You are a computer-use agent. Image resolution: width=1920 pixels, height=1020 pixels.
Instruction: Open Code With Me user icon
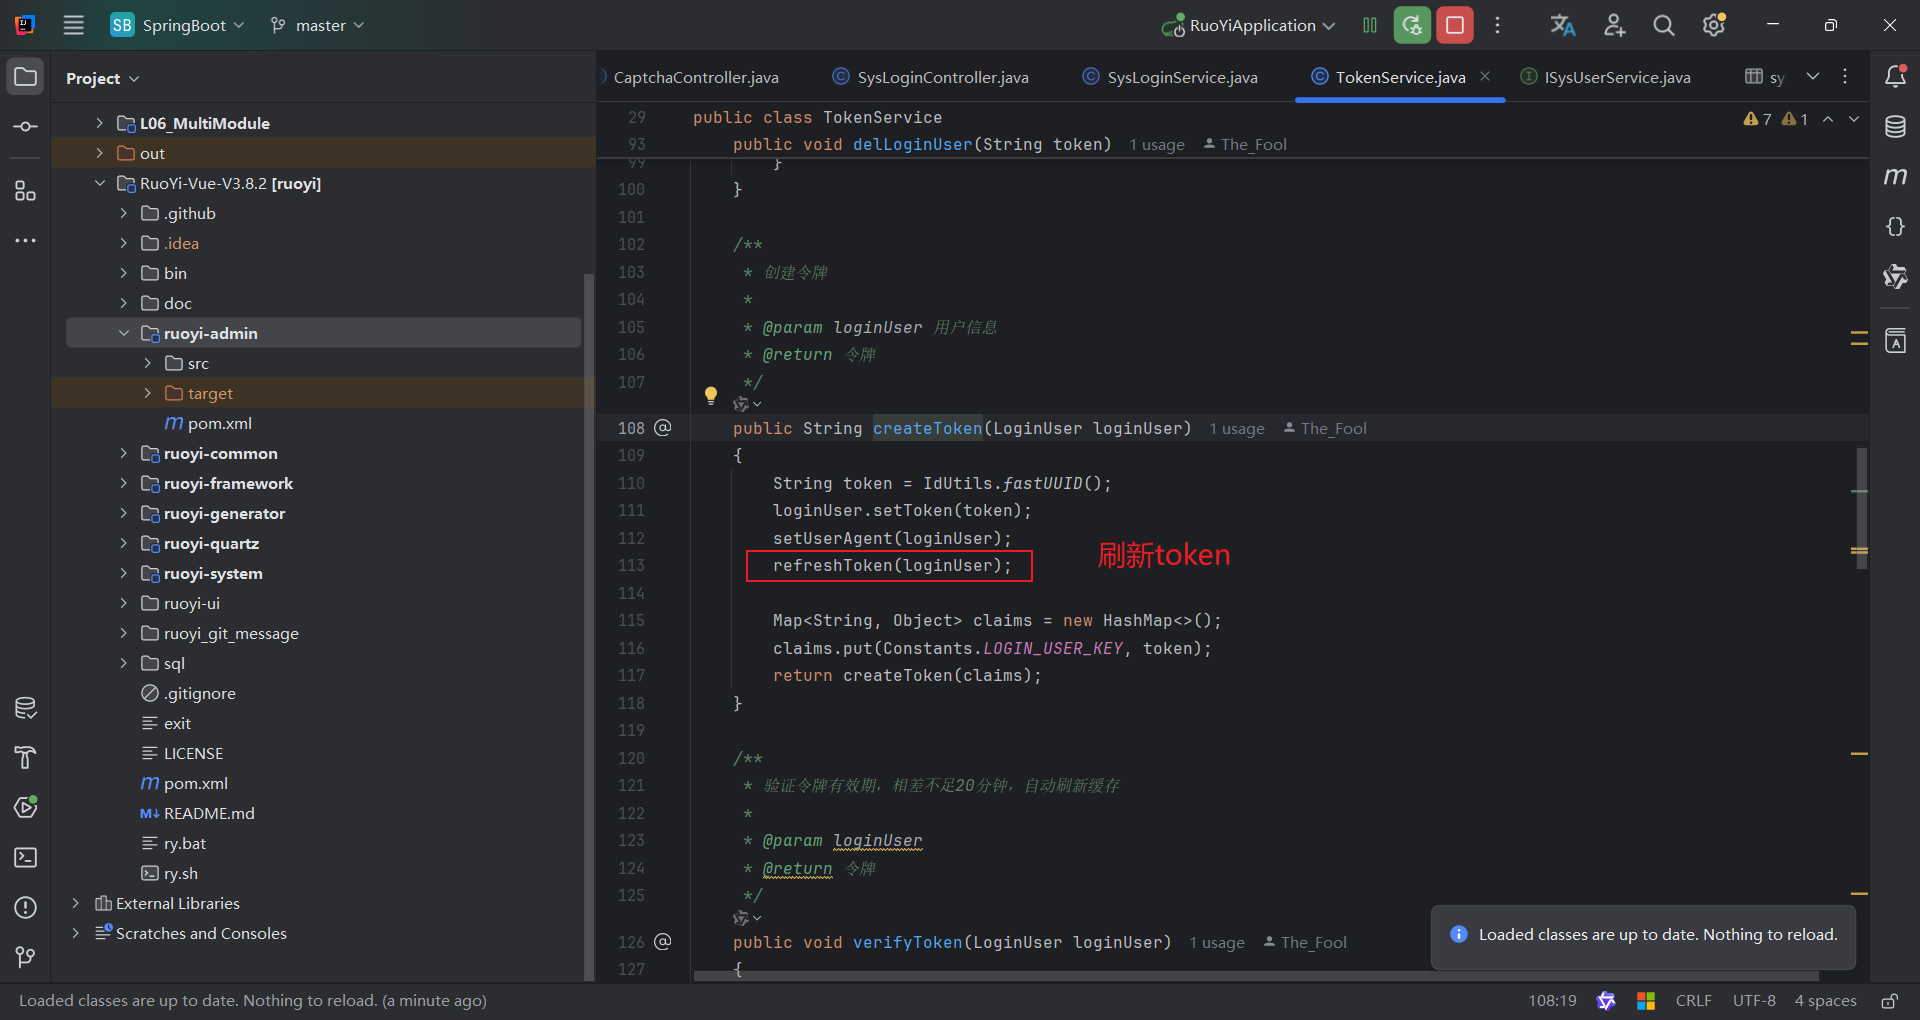pyautogui.click(x=1614, y=25)
